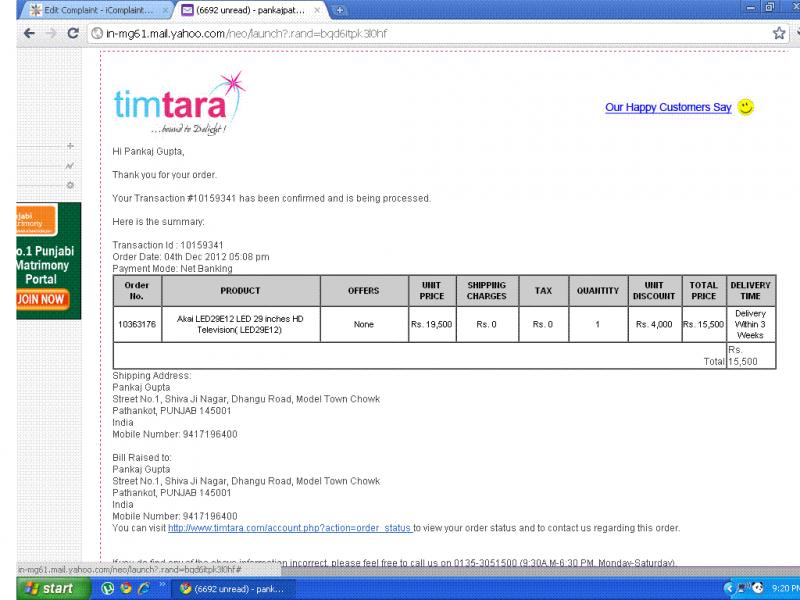Viewport: 800px width, 600px height.
Task: Click the network icon in system tray
Action: tap(743, 588)
